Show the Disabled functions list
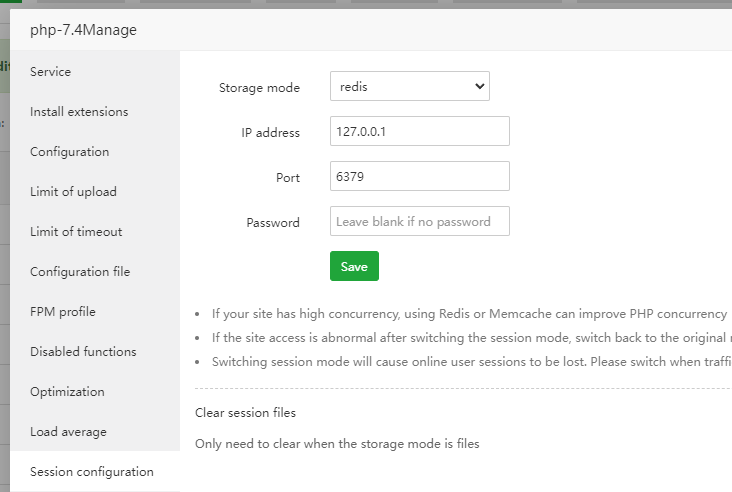Viewport: 732px width, 492px height. pos(83,352)
